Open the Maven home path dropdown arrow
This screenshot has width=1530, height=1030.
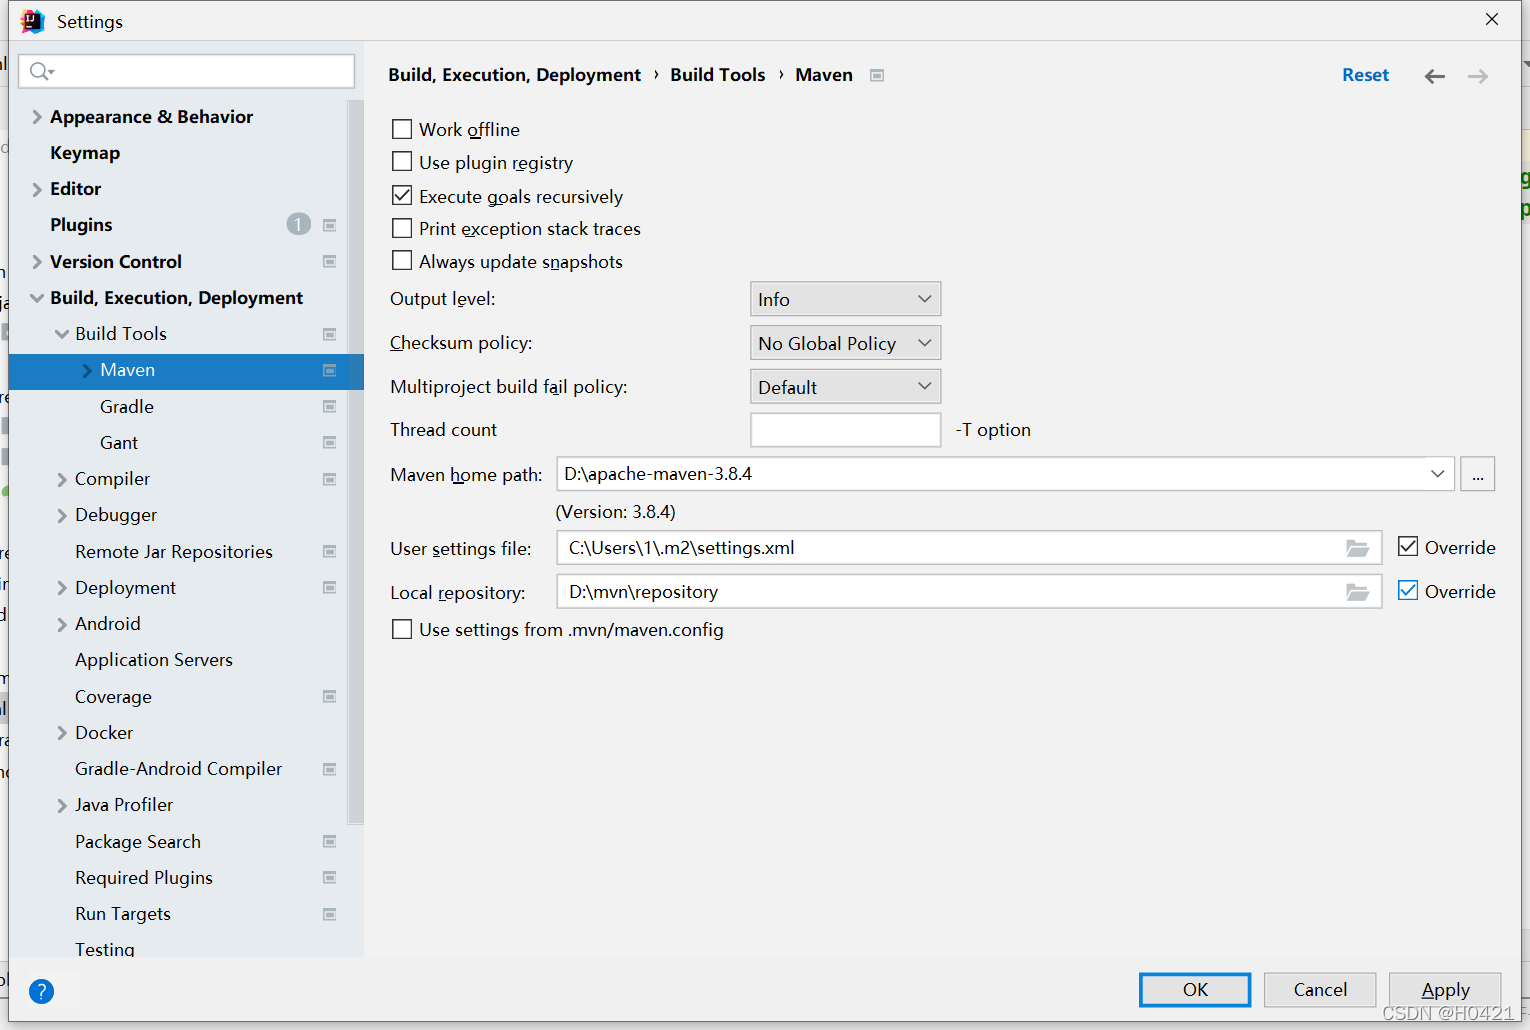pos(1437,474)
